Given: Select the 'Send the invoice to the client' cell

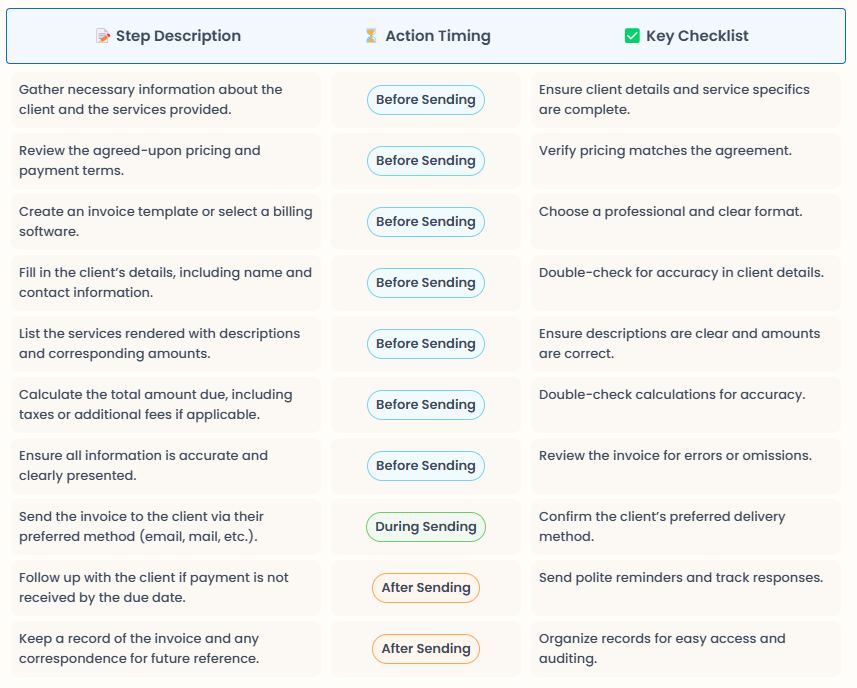Looking at the screenshot, I should 166,527.
